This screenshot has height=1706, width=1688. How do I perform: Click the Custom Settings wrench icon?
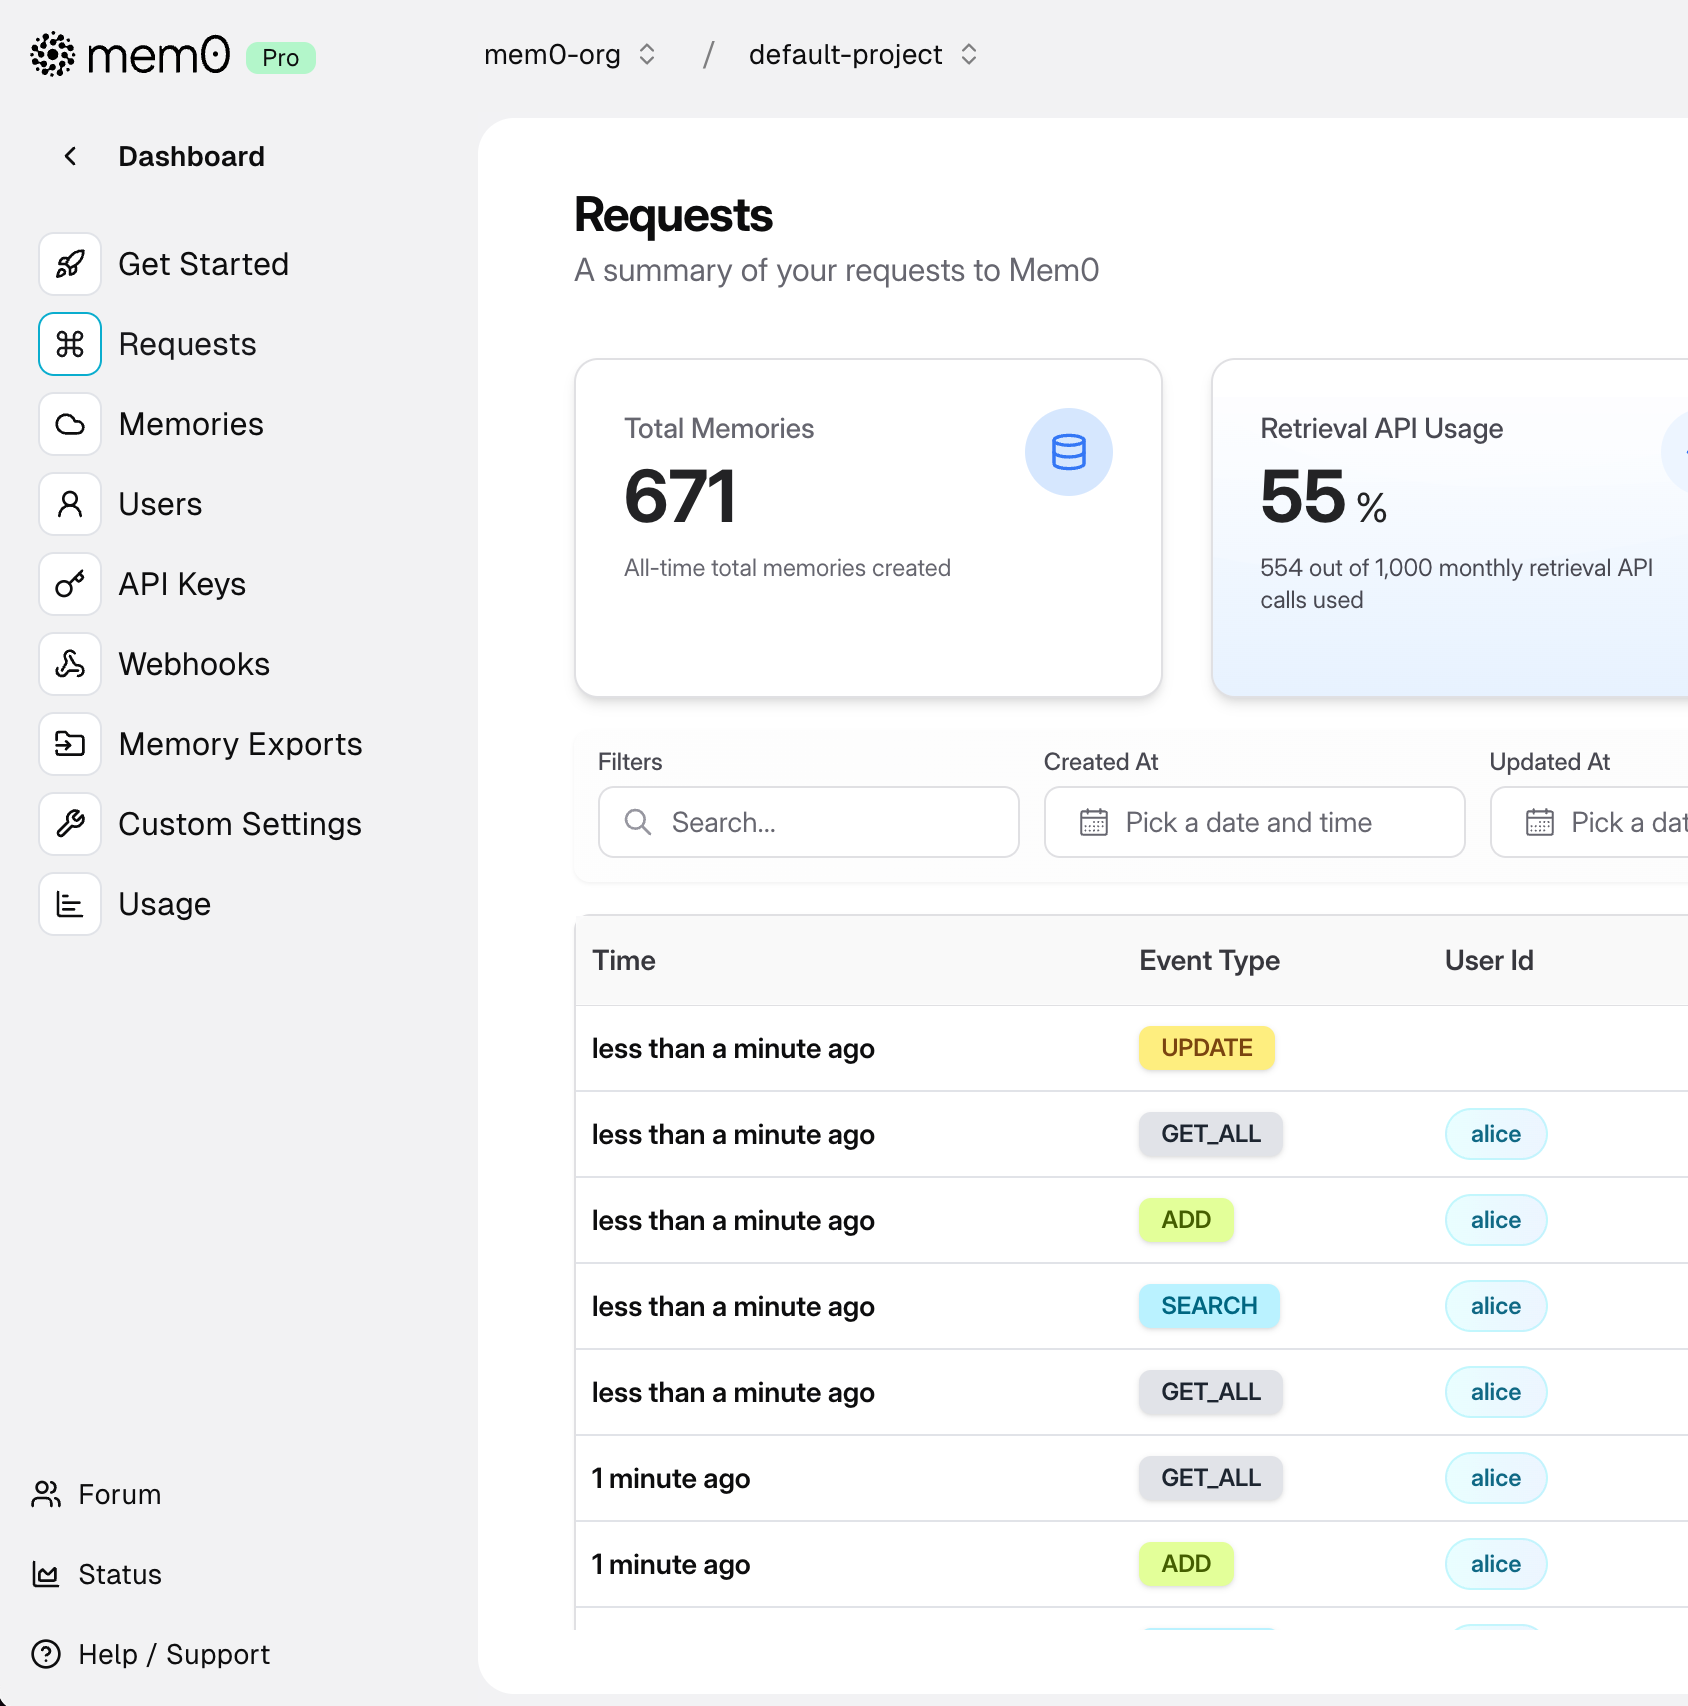coord(70,824)
